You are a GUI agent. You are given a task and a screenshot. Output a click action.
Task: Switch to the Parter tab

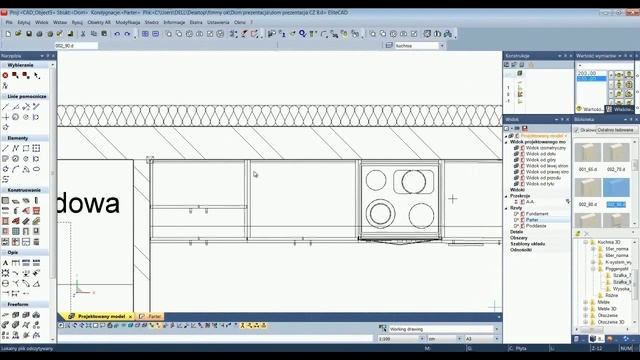[x=151, y=316]
